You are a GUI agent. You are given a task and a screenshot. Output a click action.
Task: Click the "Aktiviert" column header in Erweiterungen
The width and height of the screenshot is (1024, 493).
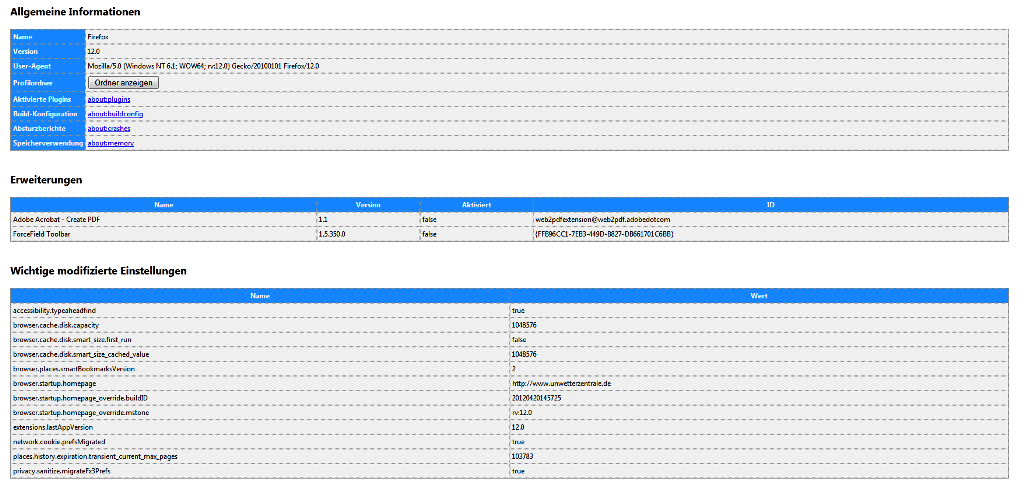[477, 205]
